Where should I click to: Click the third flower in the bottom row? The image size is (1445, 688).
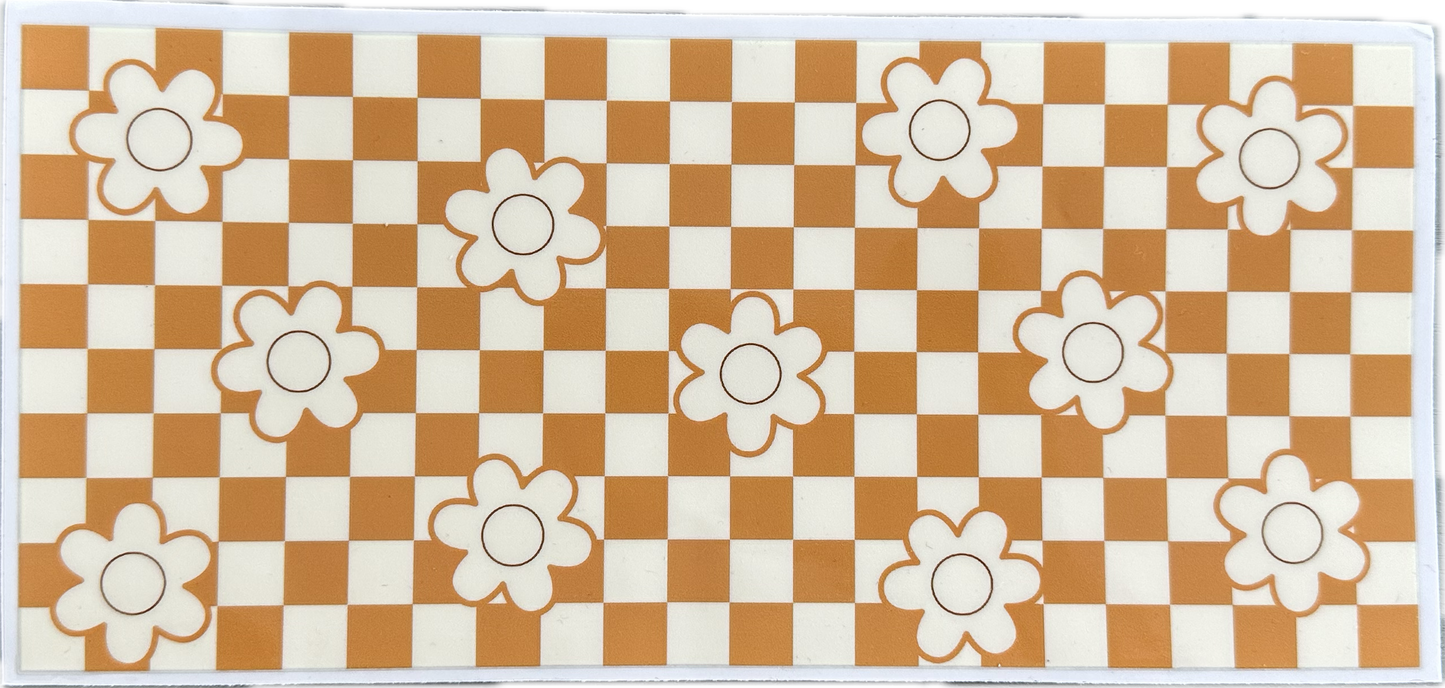click(x=961, y=583)
